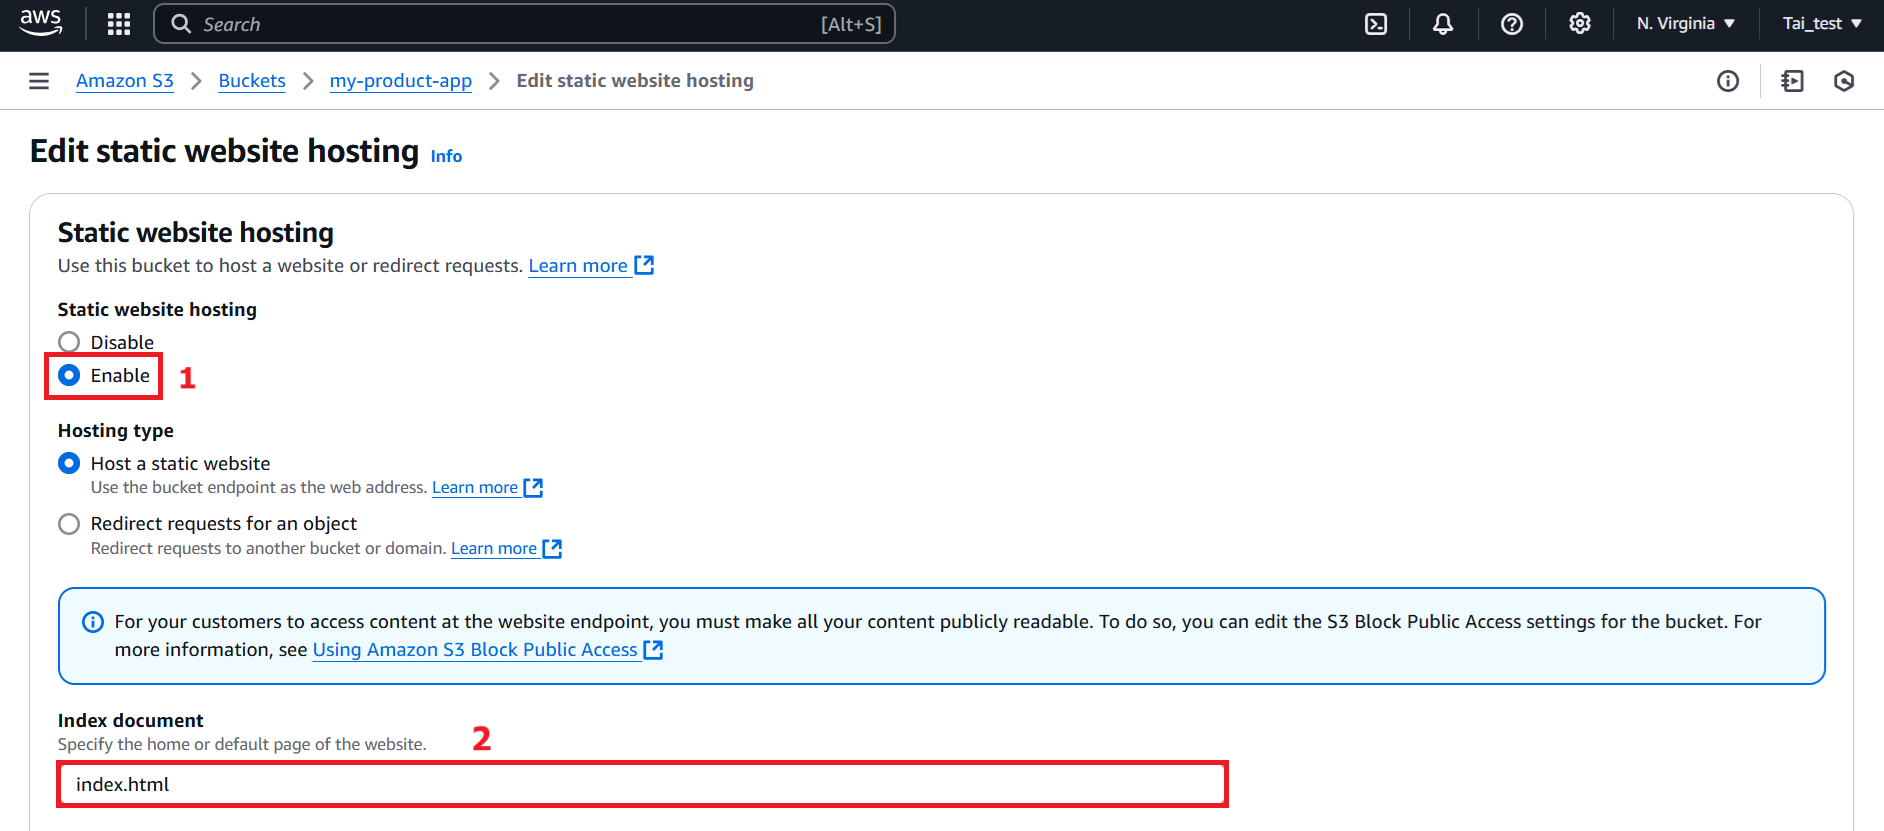This screenshot has width=1884, height=831.
Task: Click external icon beside redirect Learn more
Action: [553, 548]
